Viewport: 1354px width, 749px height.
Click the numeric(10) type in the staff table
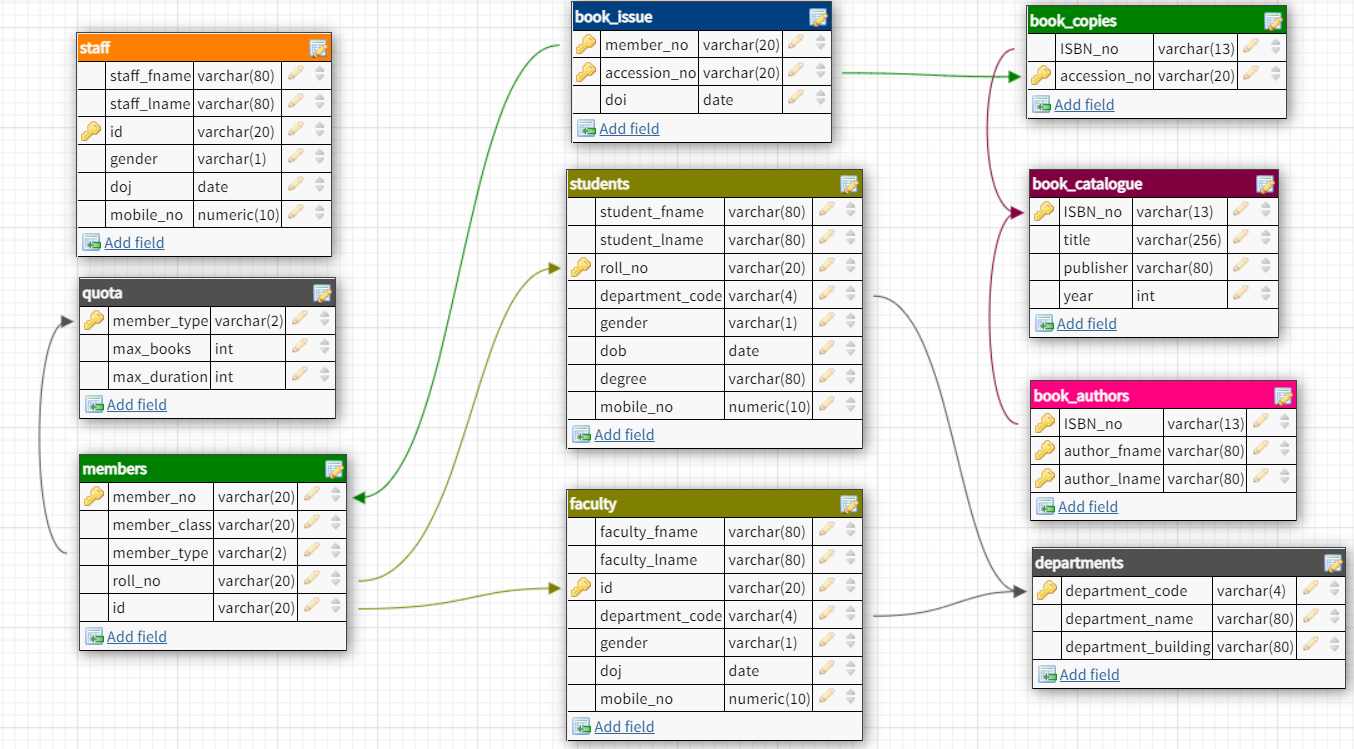click(237, 214)
